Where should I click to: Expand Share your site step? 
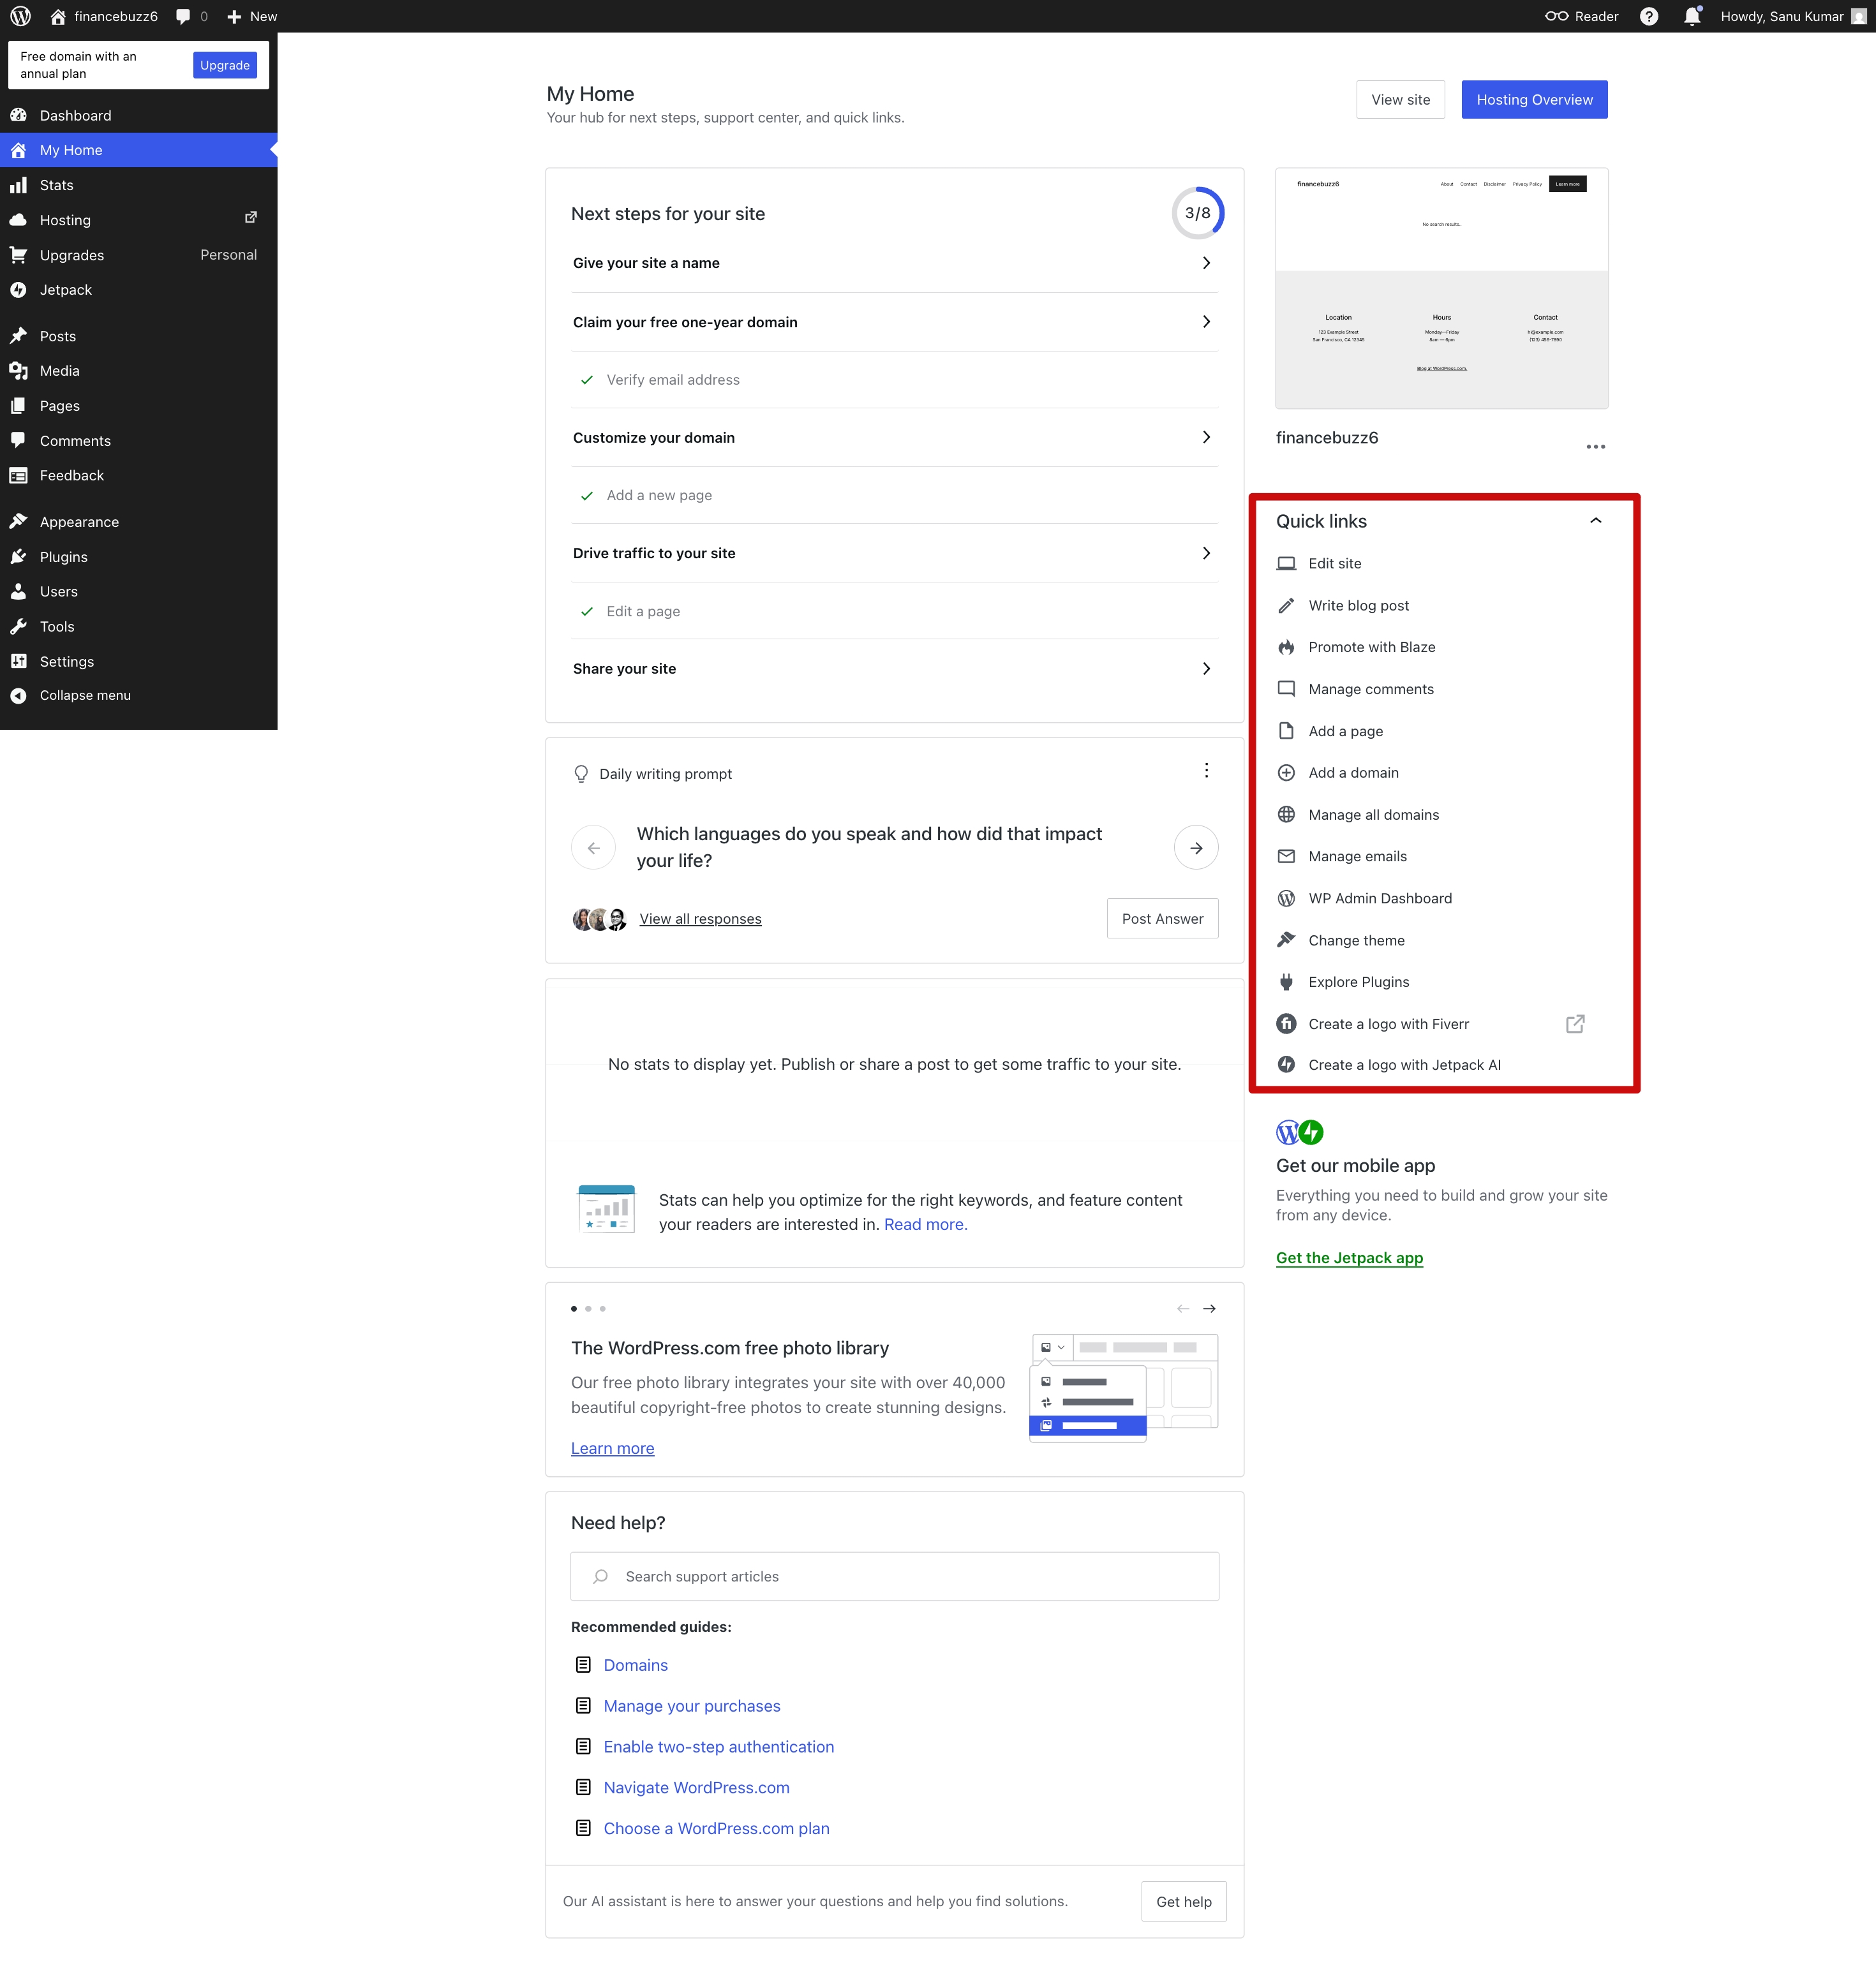894,669
